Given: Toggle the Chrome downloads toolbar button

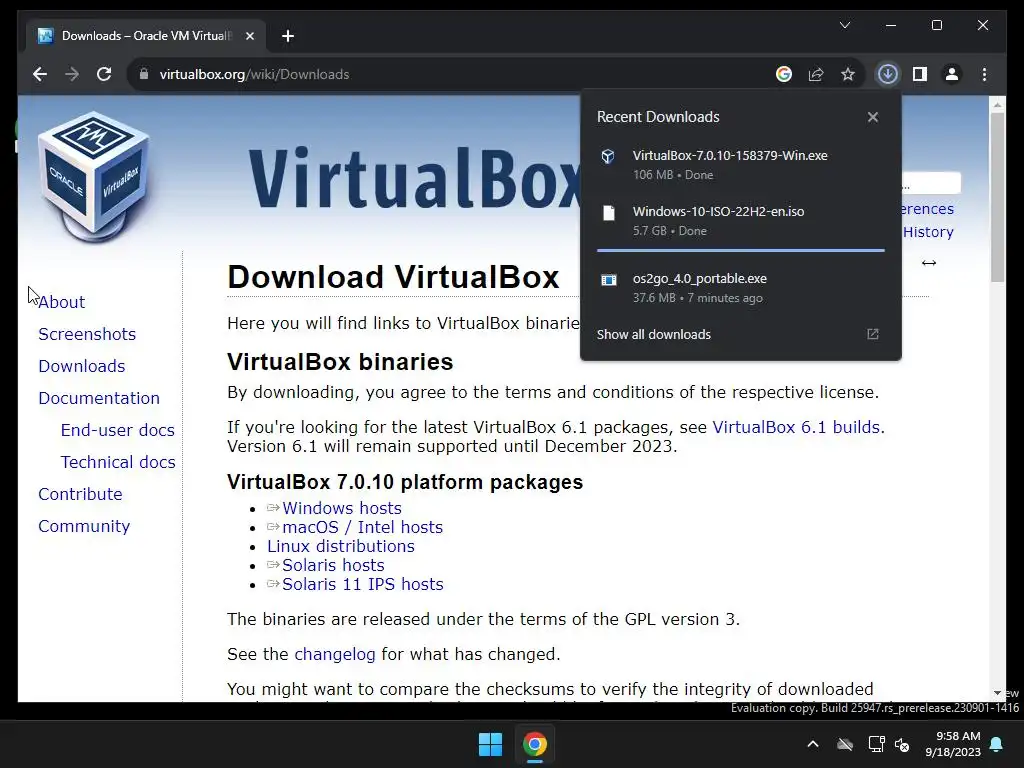Looking at the screenshot, I should 888,74.
